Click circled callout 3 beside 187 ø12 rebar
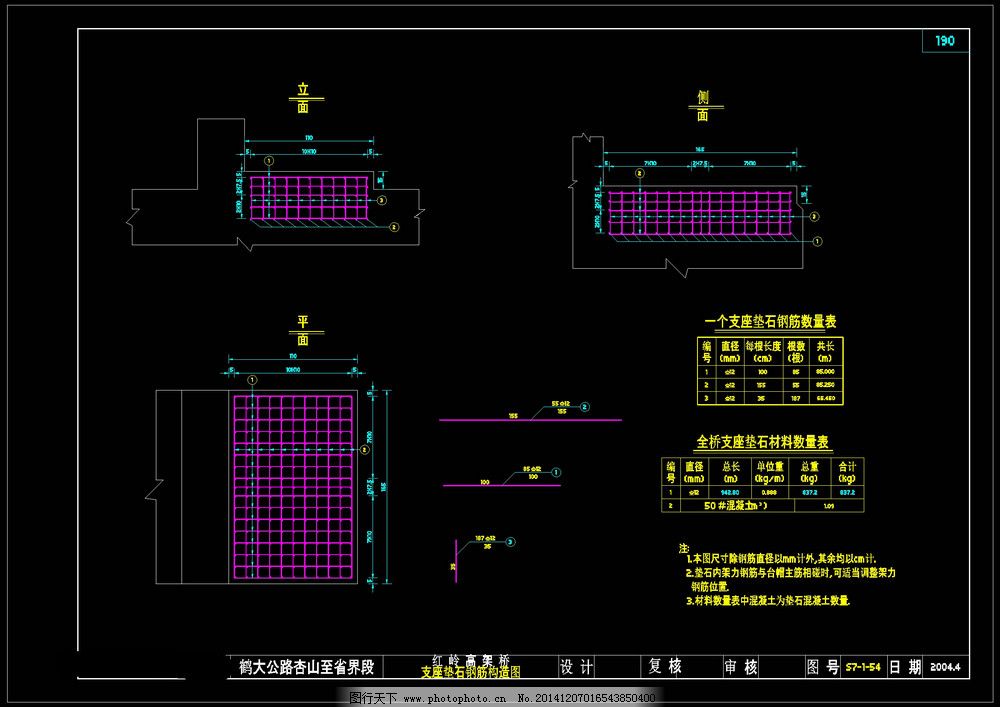The height and width of the screenshot is (707, 1000). coord(511,541)
